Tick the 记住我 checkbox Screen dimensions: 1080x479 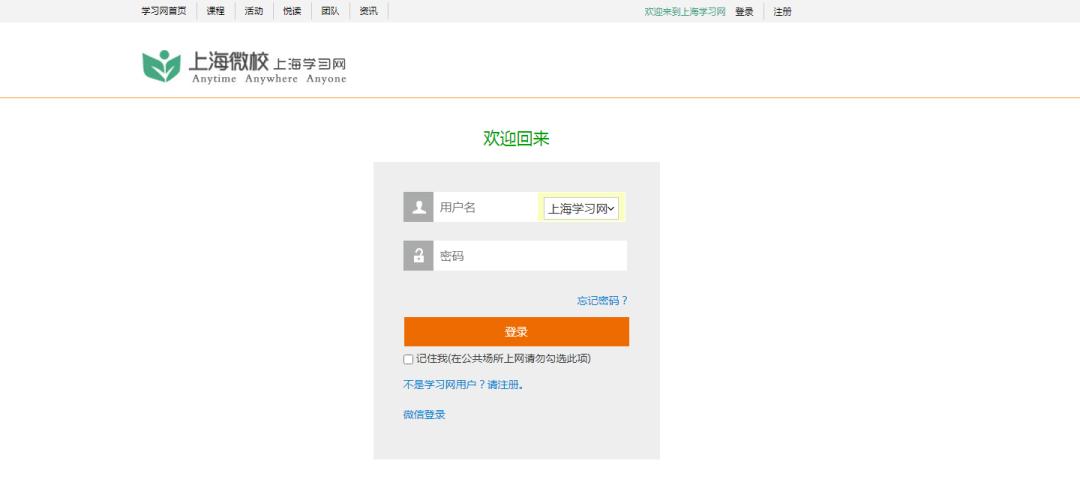(408, 360)
